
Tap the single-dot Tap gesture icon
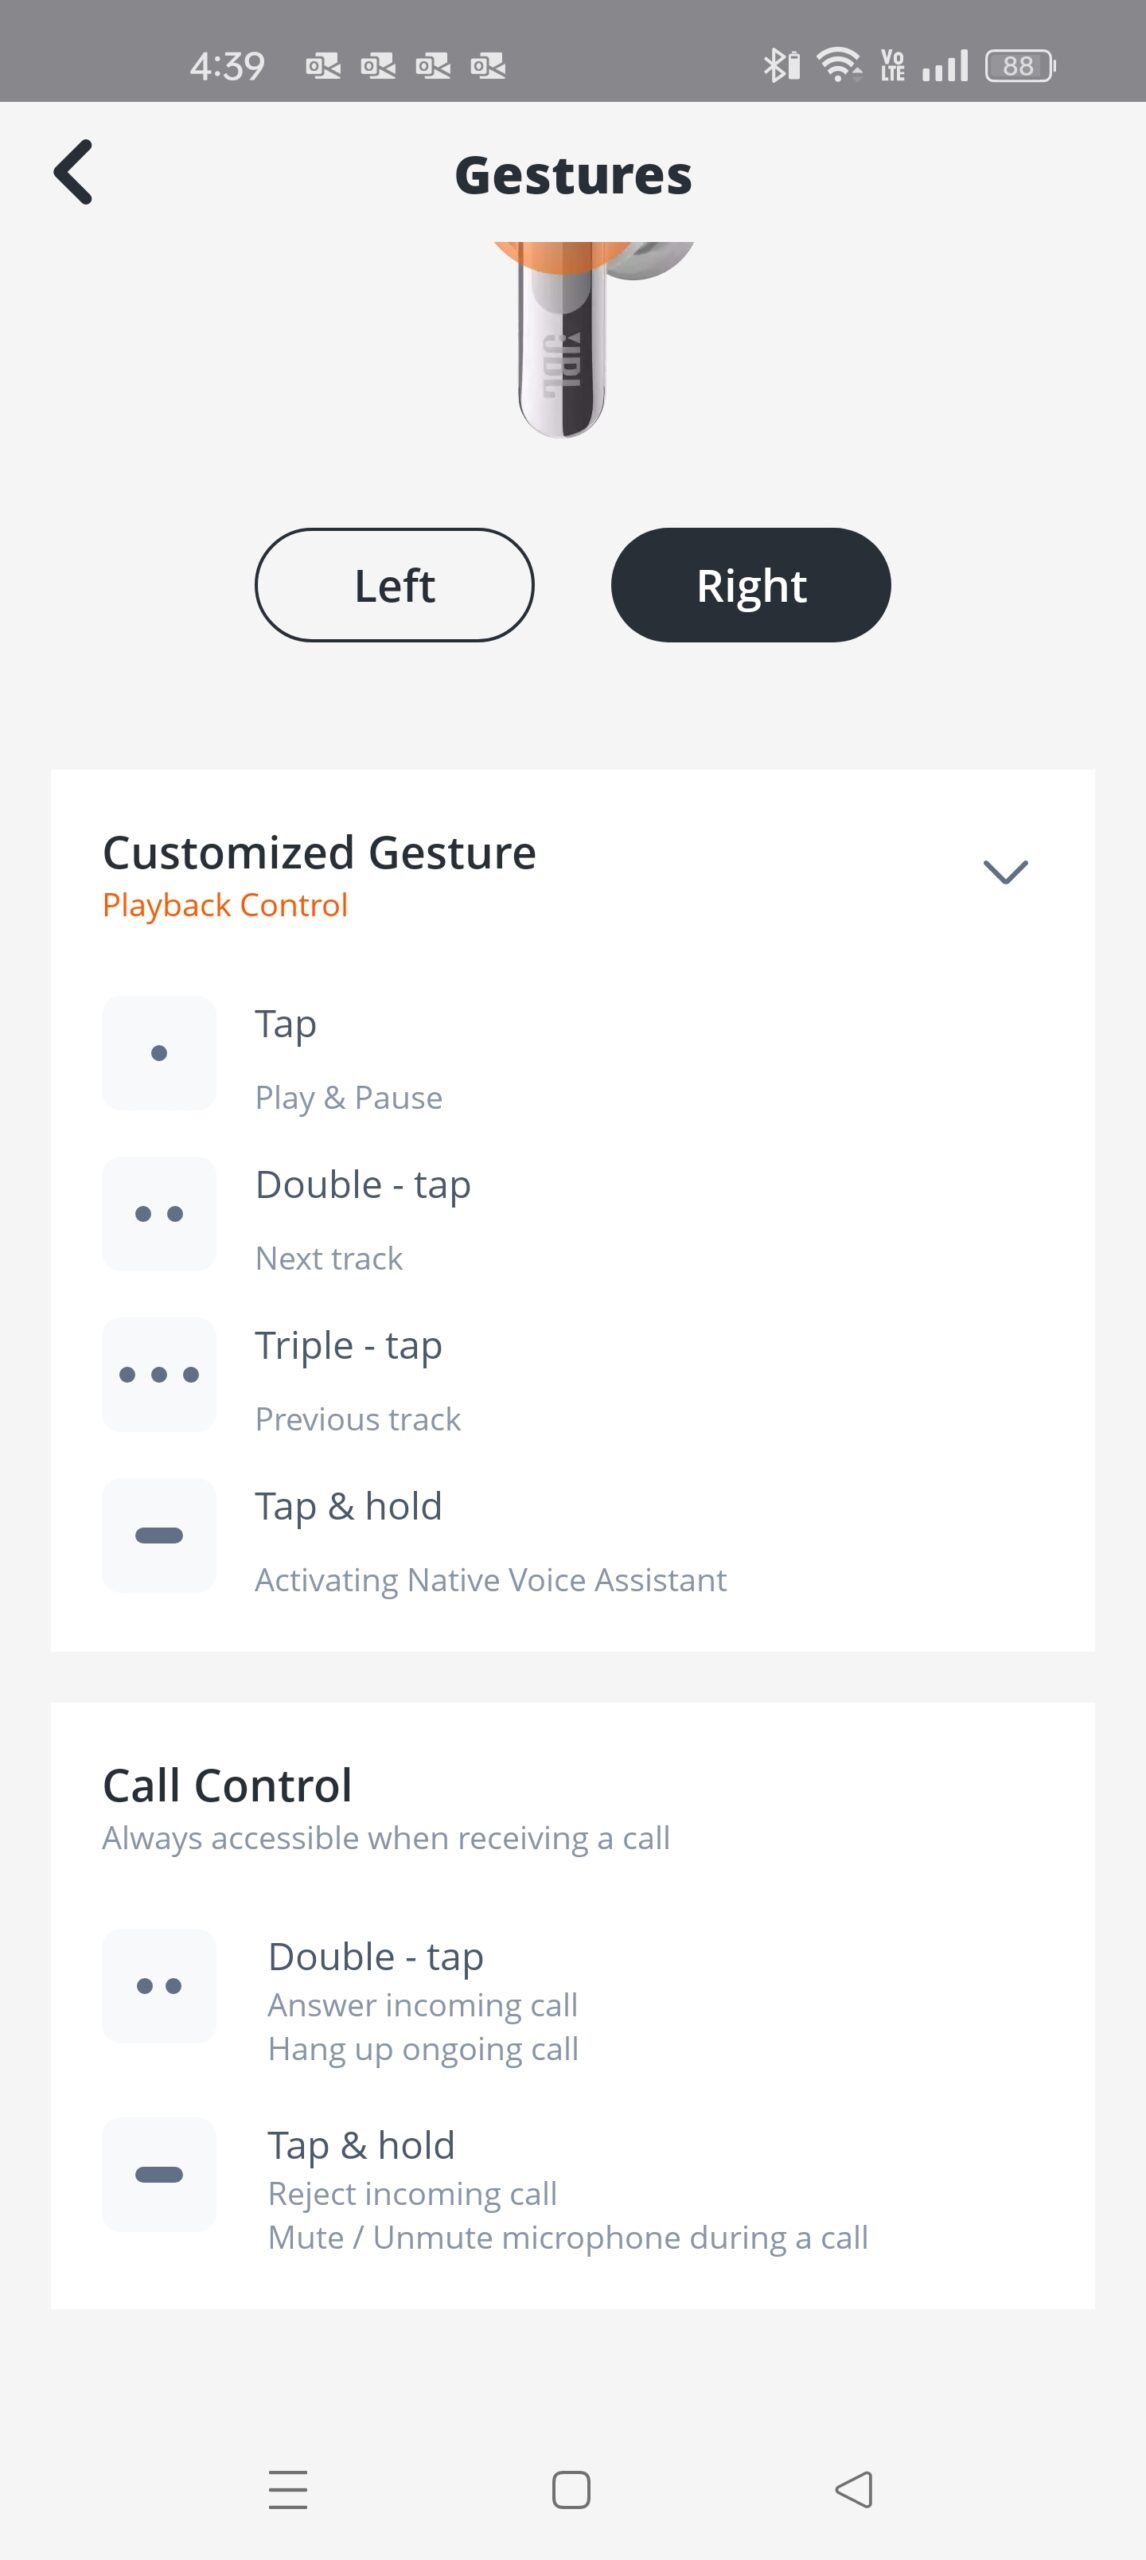pyautogui.click(x=159, y=1053)
